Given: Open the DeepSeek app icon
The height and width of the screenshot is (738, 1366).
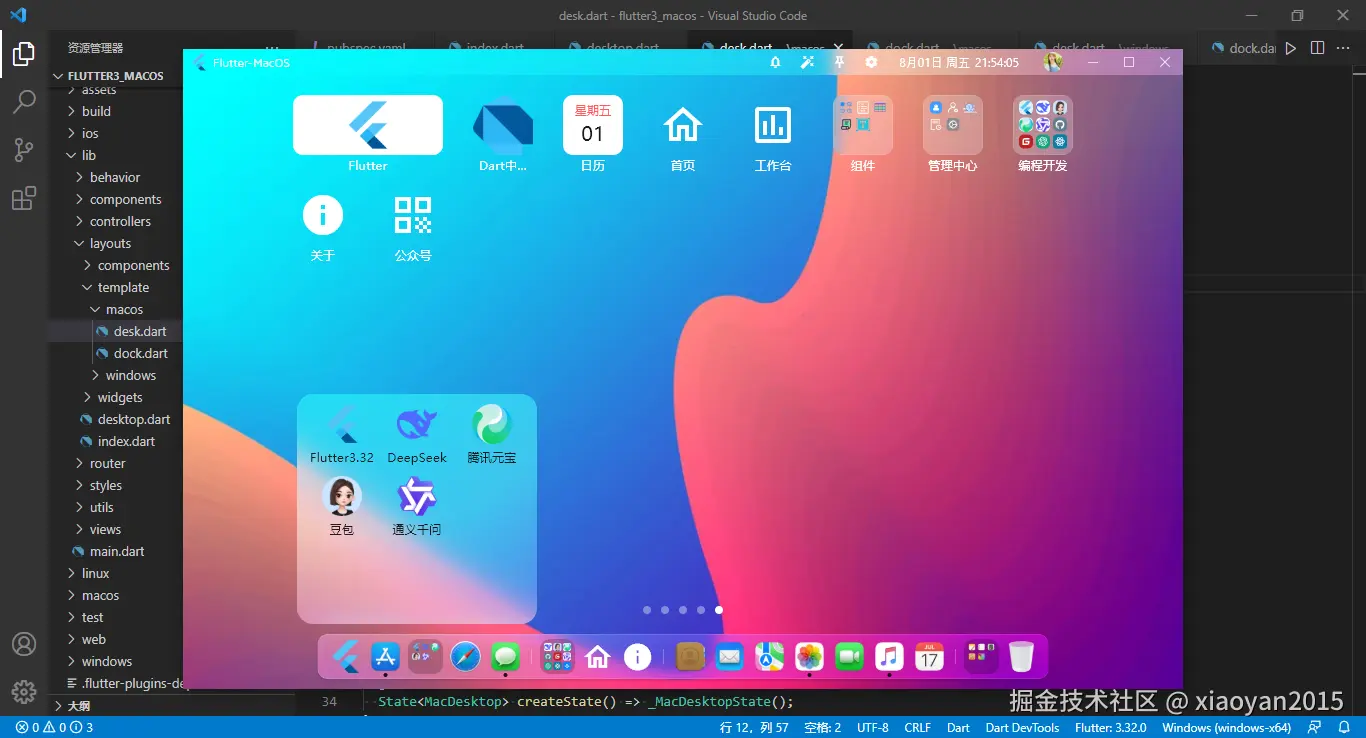Looking at the screenshot, I should click(x=417, y=425).
